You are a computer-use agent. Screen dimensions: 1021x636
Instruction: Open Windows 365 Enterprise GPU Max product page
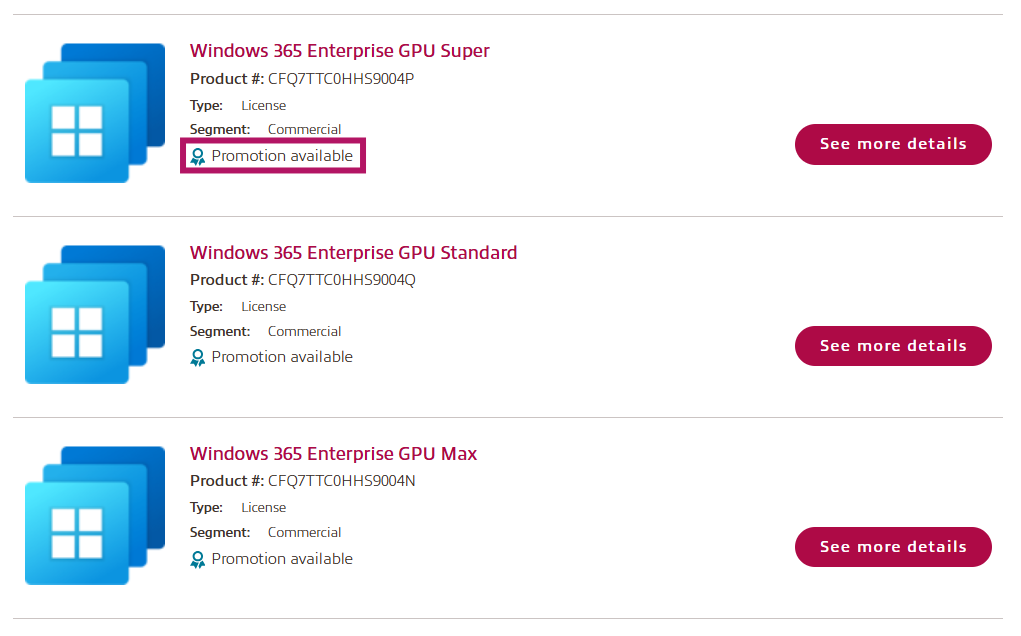[x=334, y=453]
